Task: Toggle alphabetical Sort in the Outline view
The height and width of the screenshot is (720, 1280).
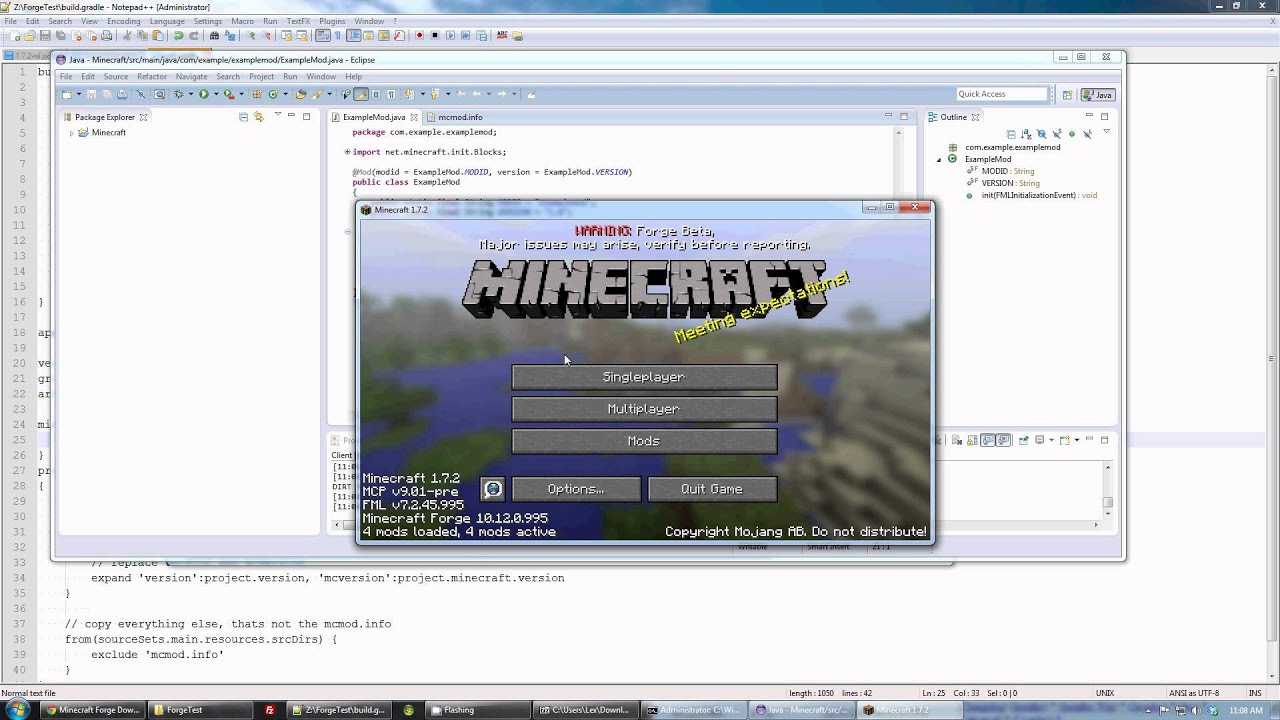Action: (x=1026, y=134)
